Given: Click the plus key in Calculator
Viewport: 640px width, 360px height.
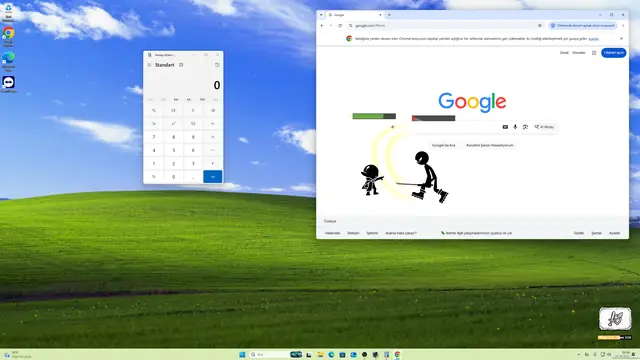Looking at the screenshot, I should coord(213,164).
